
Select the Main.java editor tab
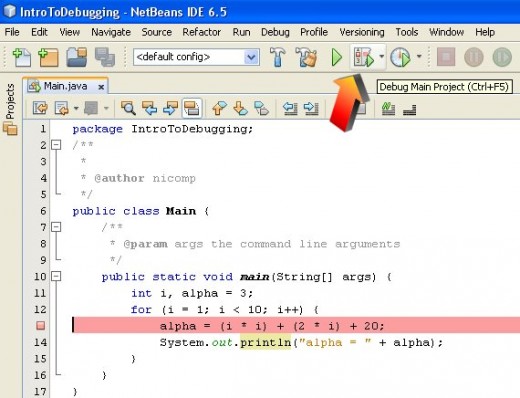pos(65,86)
